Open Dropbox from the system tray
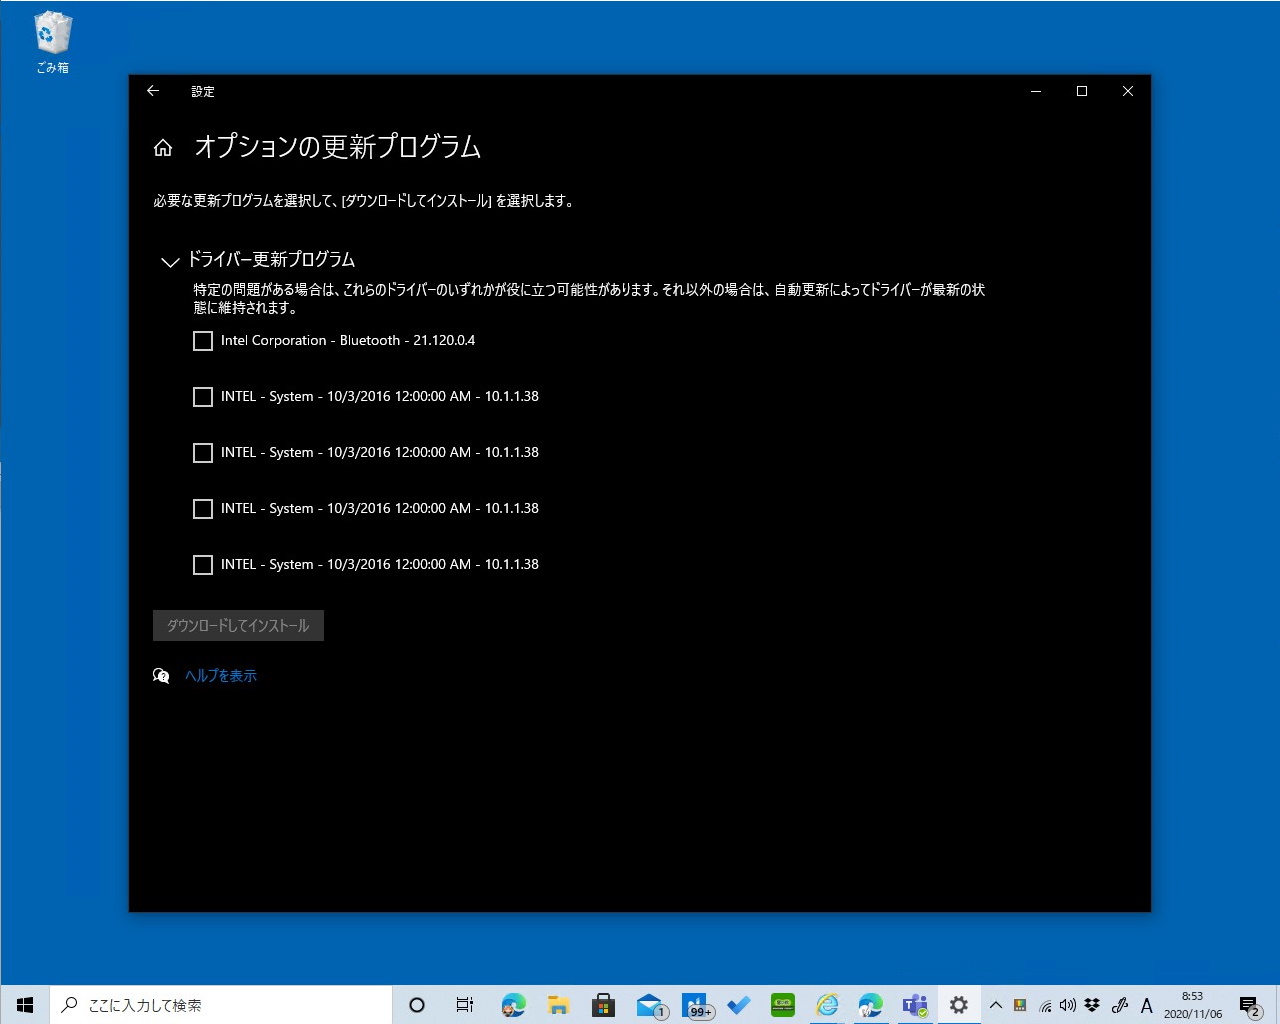The image size is (1280, 1024). pyautogui.click(x=1091, y=1005)
